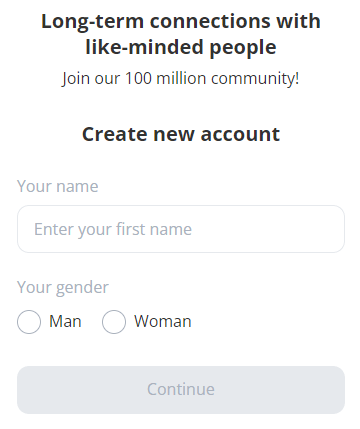Click the 'Enter your first name' placeholder text
Image resolution: width=360 pixels, height=429 pixels.
tap(113, 229)
